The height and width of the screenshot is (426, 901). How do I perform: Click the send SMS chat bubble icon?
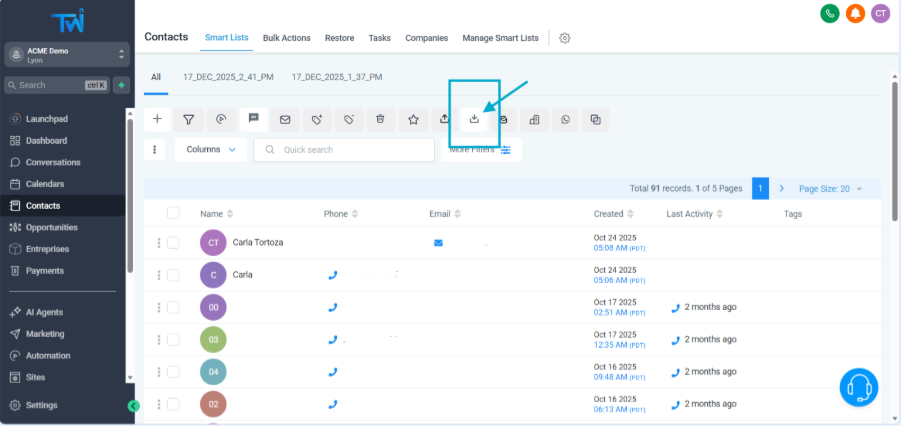coord(253,119)
